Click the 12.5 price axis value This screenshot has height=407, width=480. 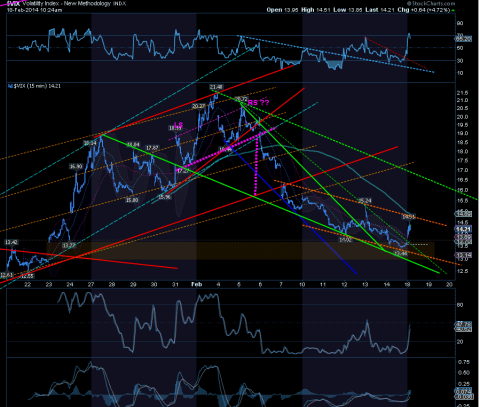point(463,271)
